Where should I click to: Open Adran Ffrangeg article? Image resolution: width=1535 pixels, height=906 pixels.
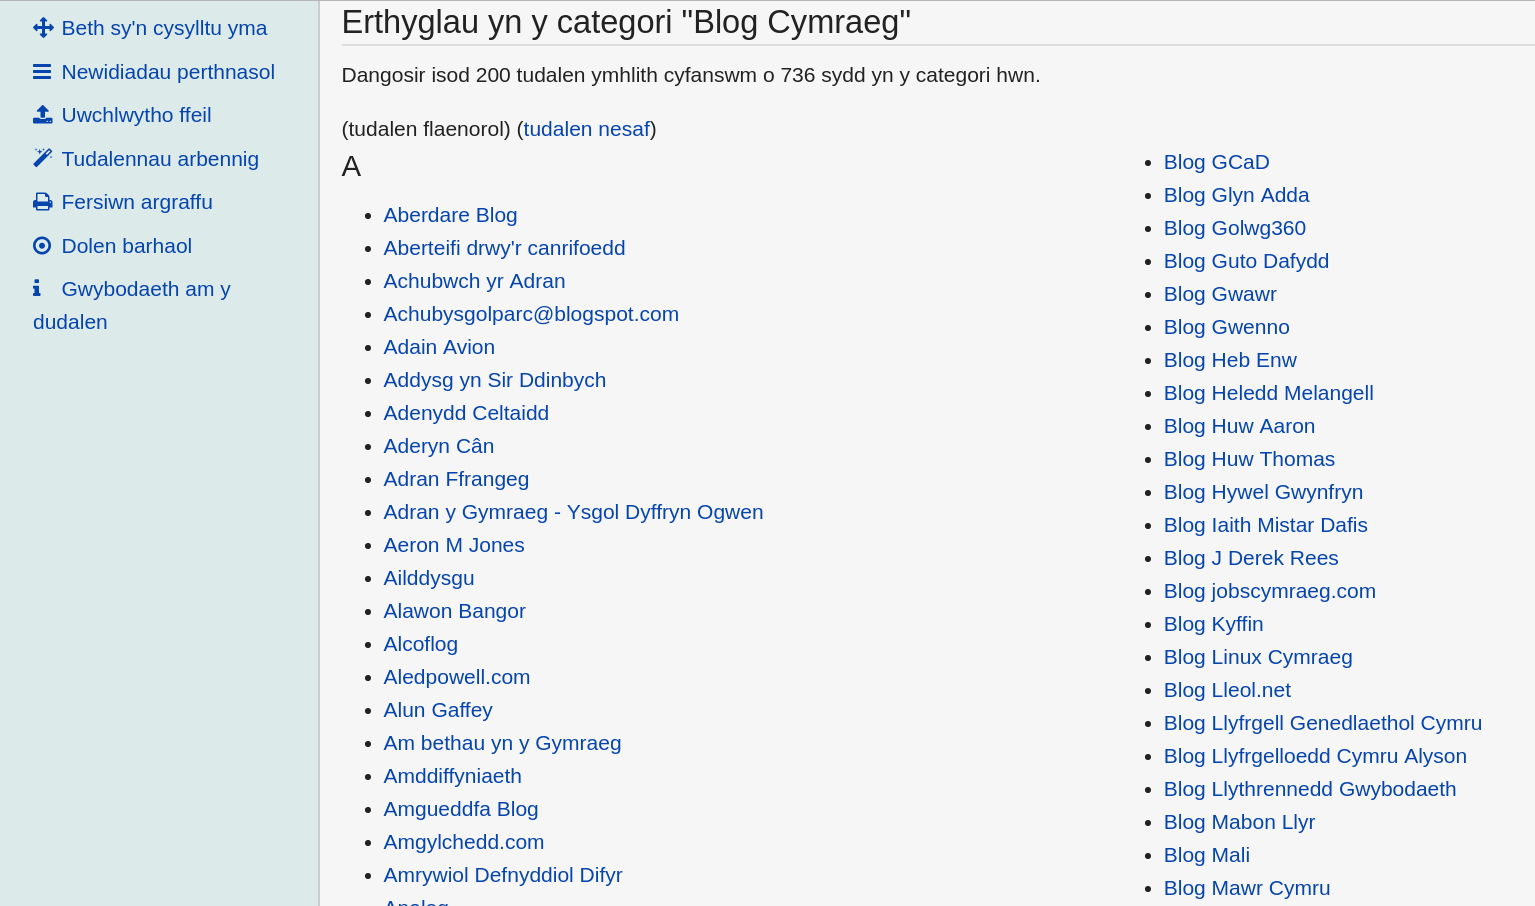coord(456,479)
